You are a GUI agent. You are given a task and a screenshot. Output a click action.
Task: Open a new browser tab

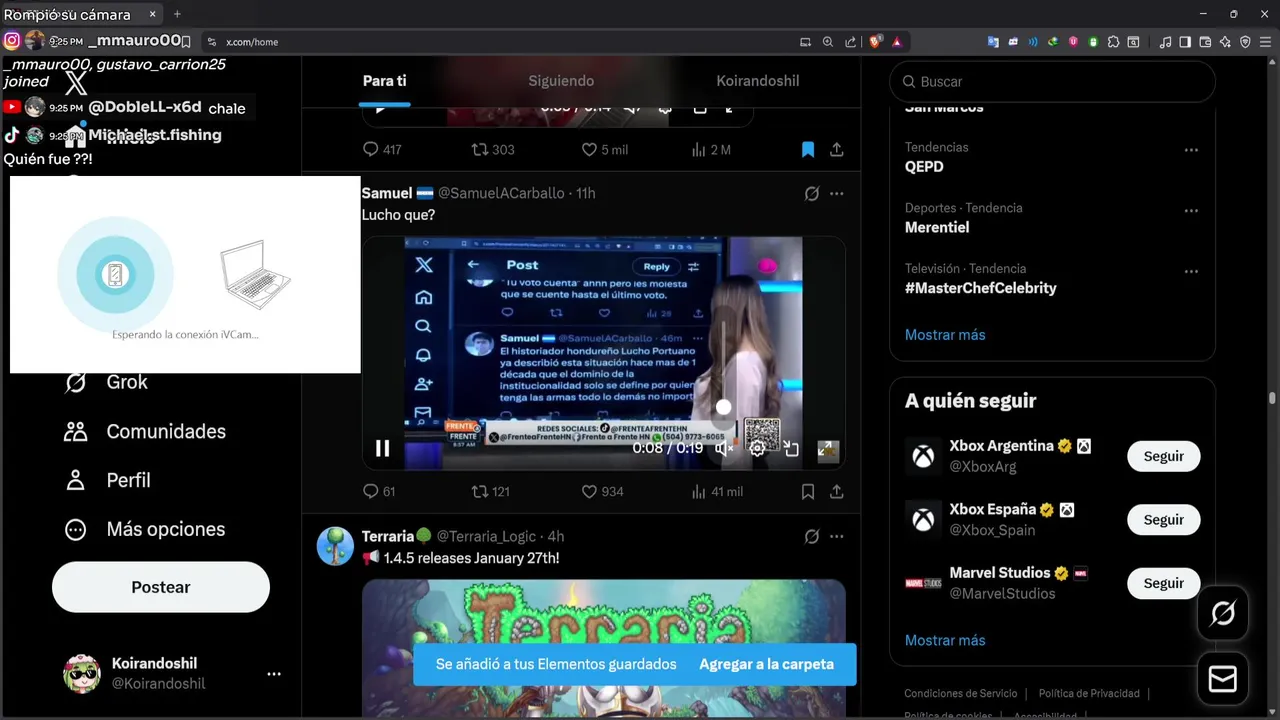coord(177,14)
